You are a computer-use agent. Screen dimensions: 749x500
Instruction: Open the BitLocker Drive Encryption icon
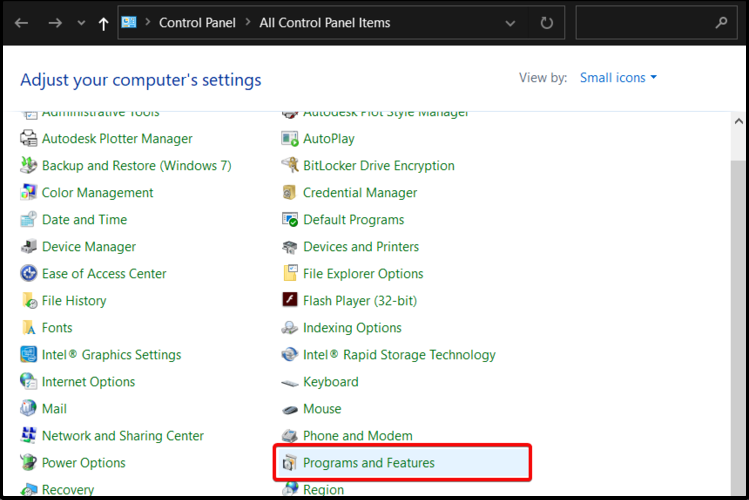290,166
